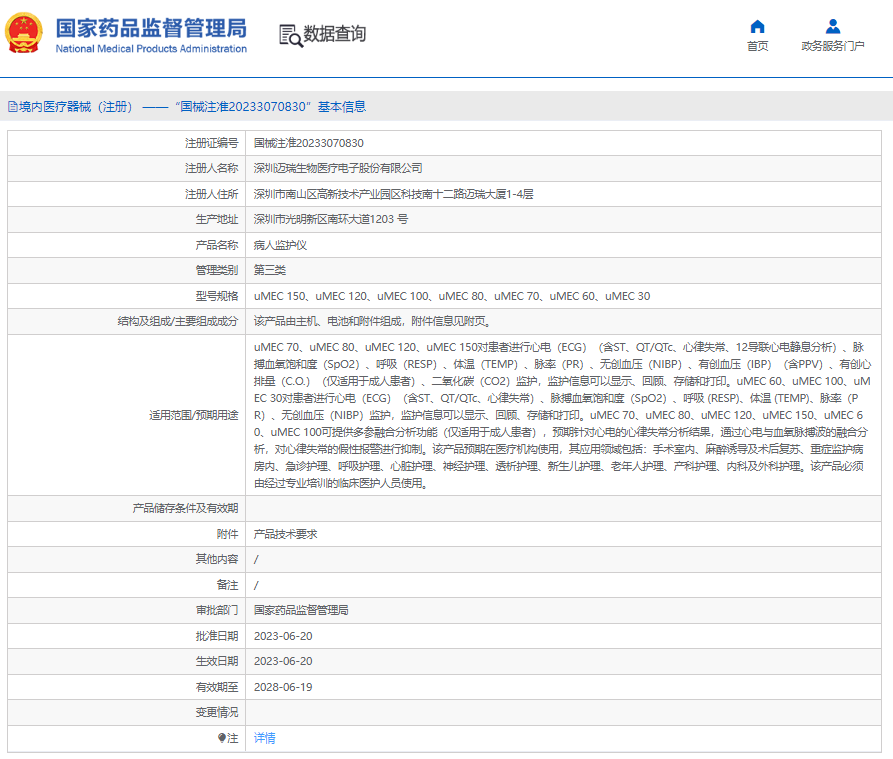Screen dimensions: 893x759
Task: Click the 产品储存条件及有效期 label
Action: (x=185, y=508)
